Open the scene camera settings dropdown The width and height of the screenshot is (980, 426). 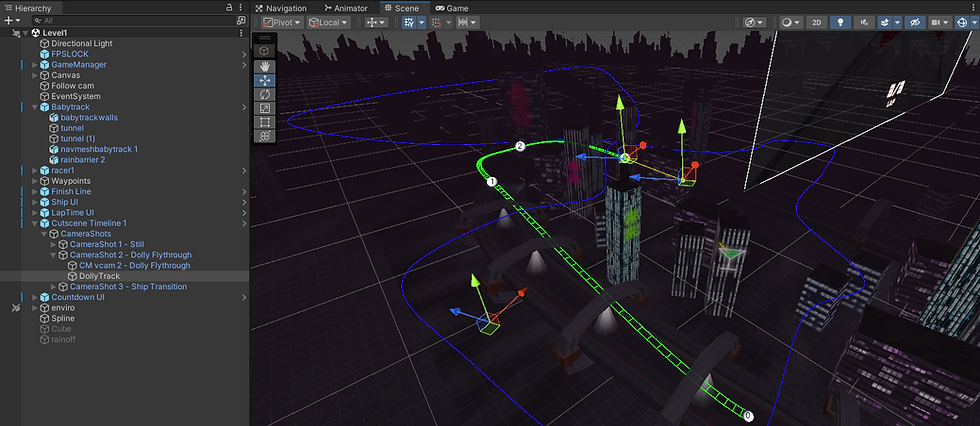(x=939, y=22)
